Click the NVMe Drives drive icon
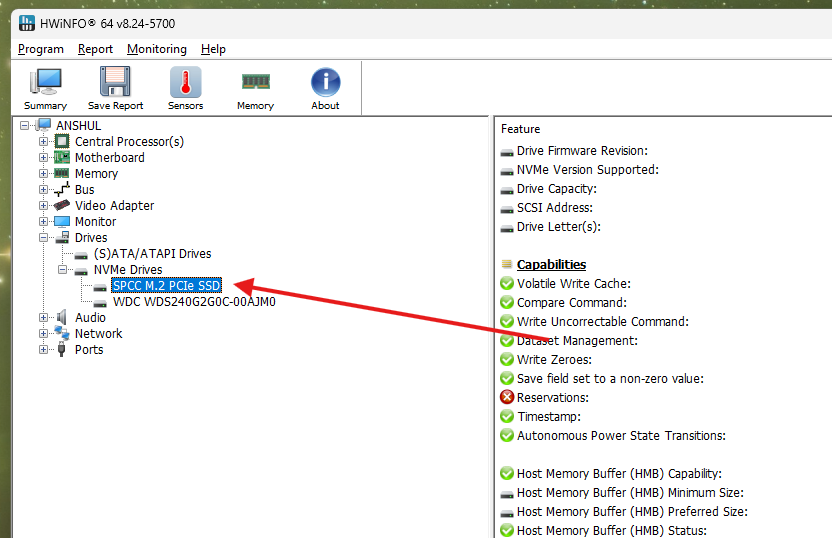Image resolution: width=832 pixels, height=538 pixels. coord(81,271)
